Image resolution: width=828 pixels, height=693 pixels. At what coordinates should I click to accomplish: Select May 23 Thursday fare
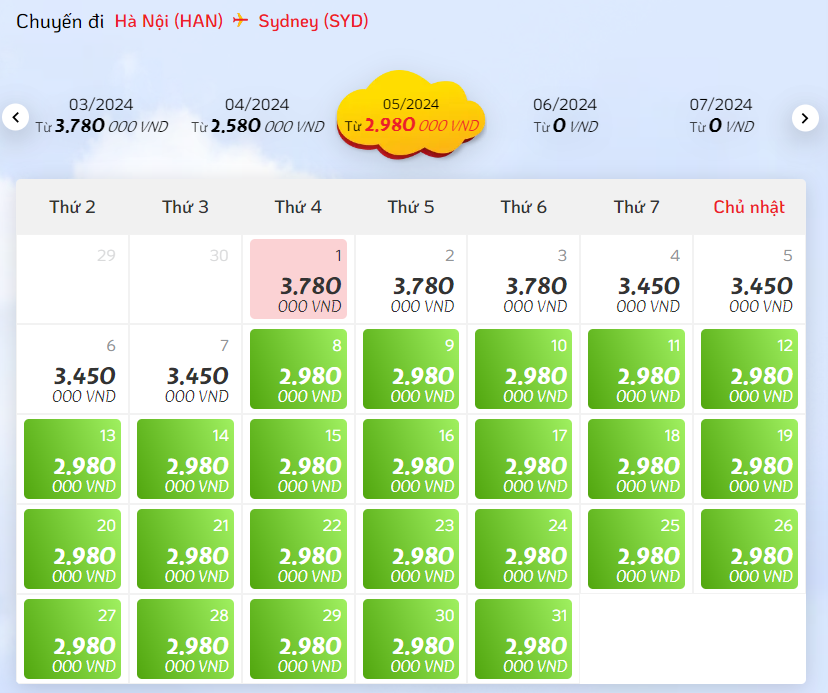tap(411, 549)
